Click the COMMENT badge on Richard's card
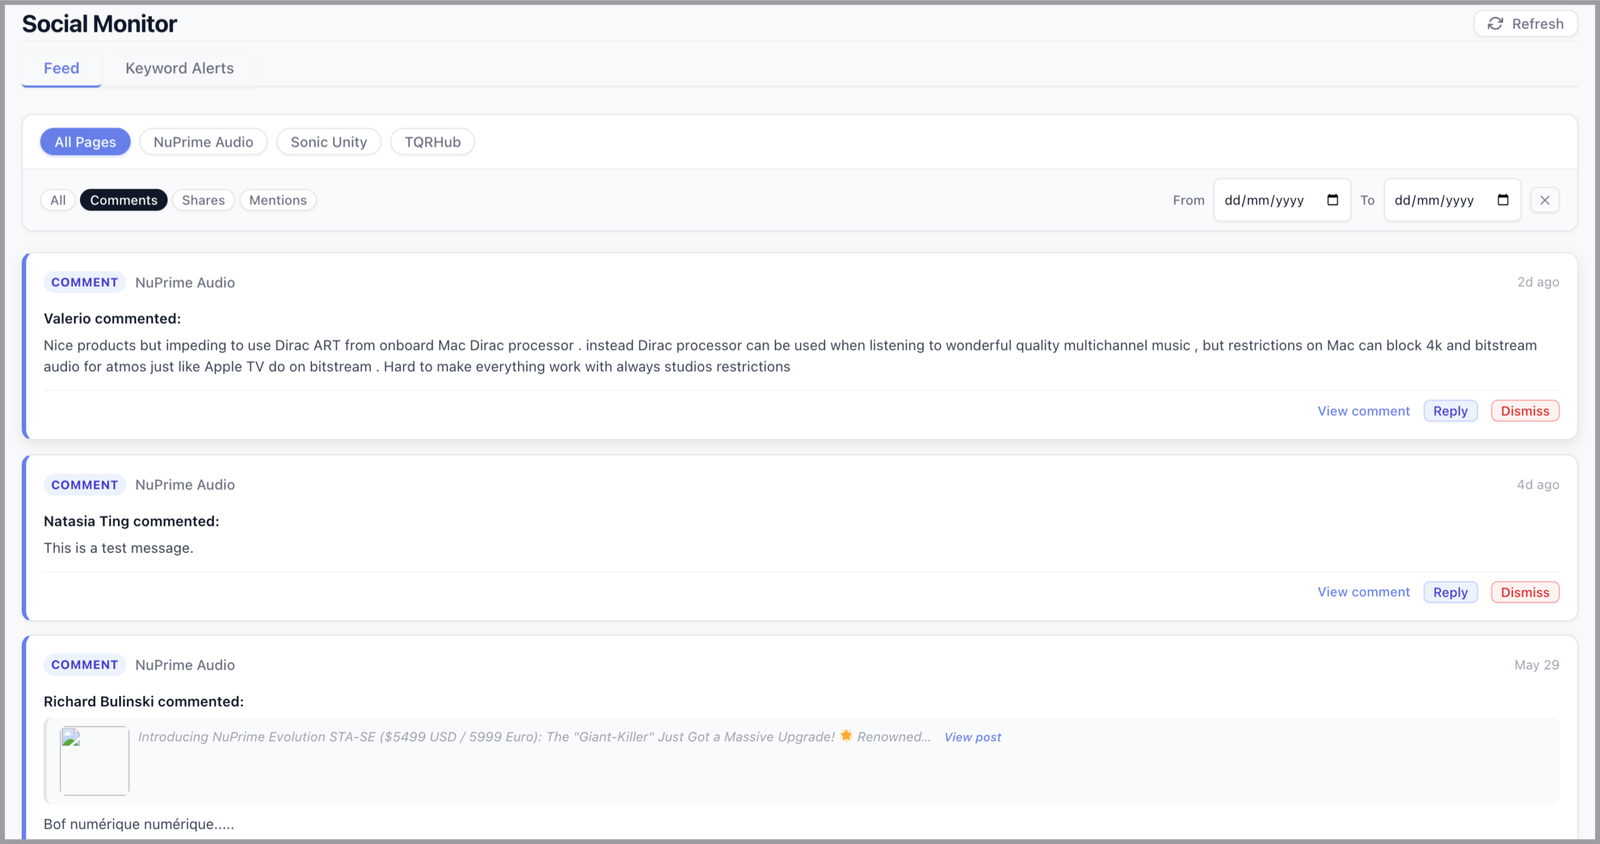This screenshot has width=1600, height=844. 85,665
